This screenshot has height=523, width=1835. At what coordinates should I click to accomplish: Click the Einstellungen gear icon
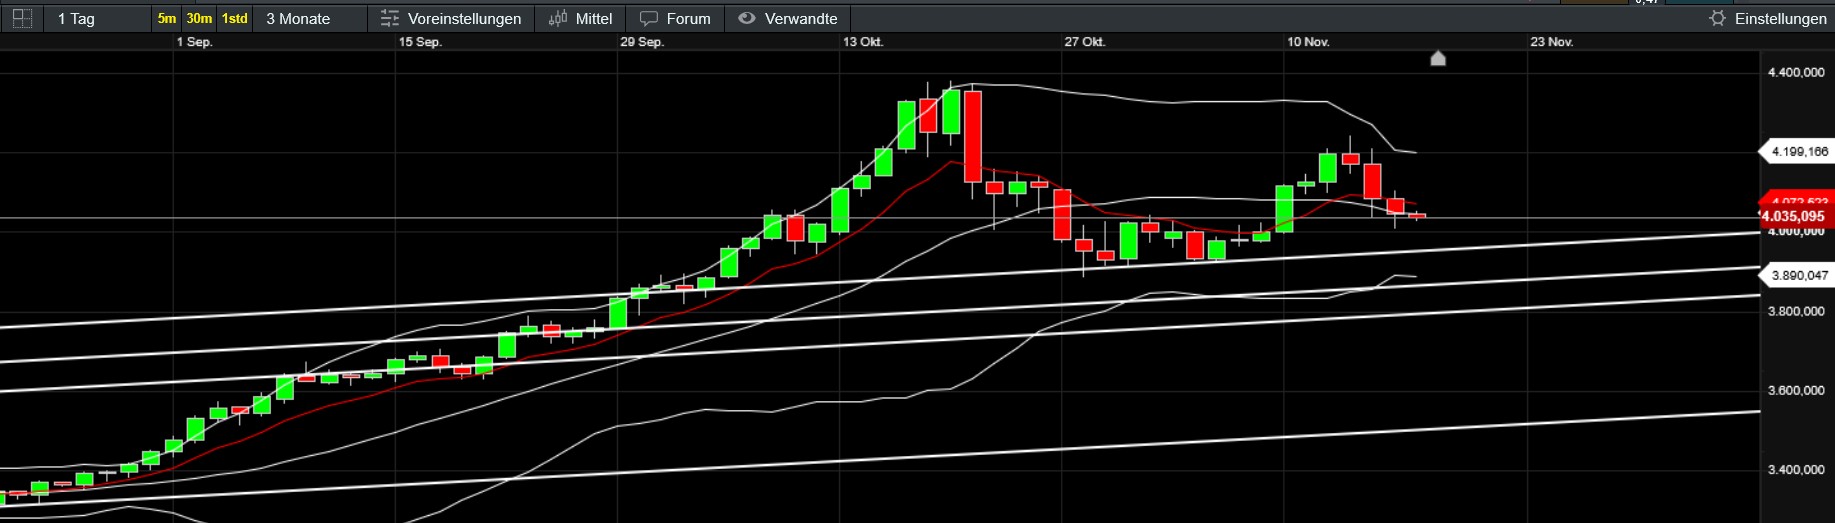1717,19
